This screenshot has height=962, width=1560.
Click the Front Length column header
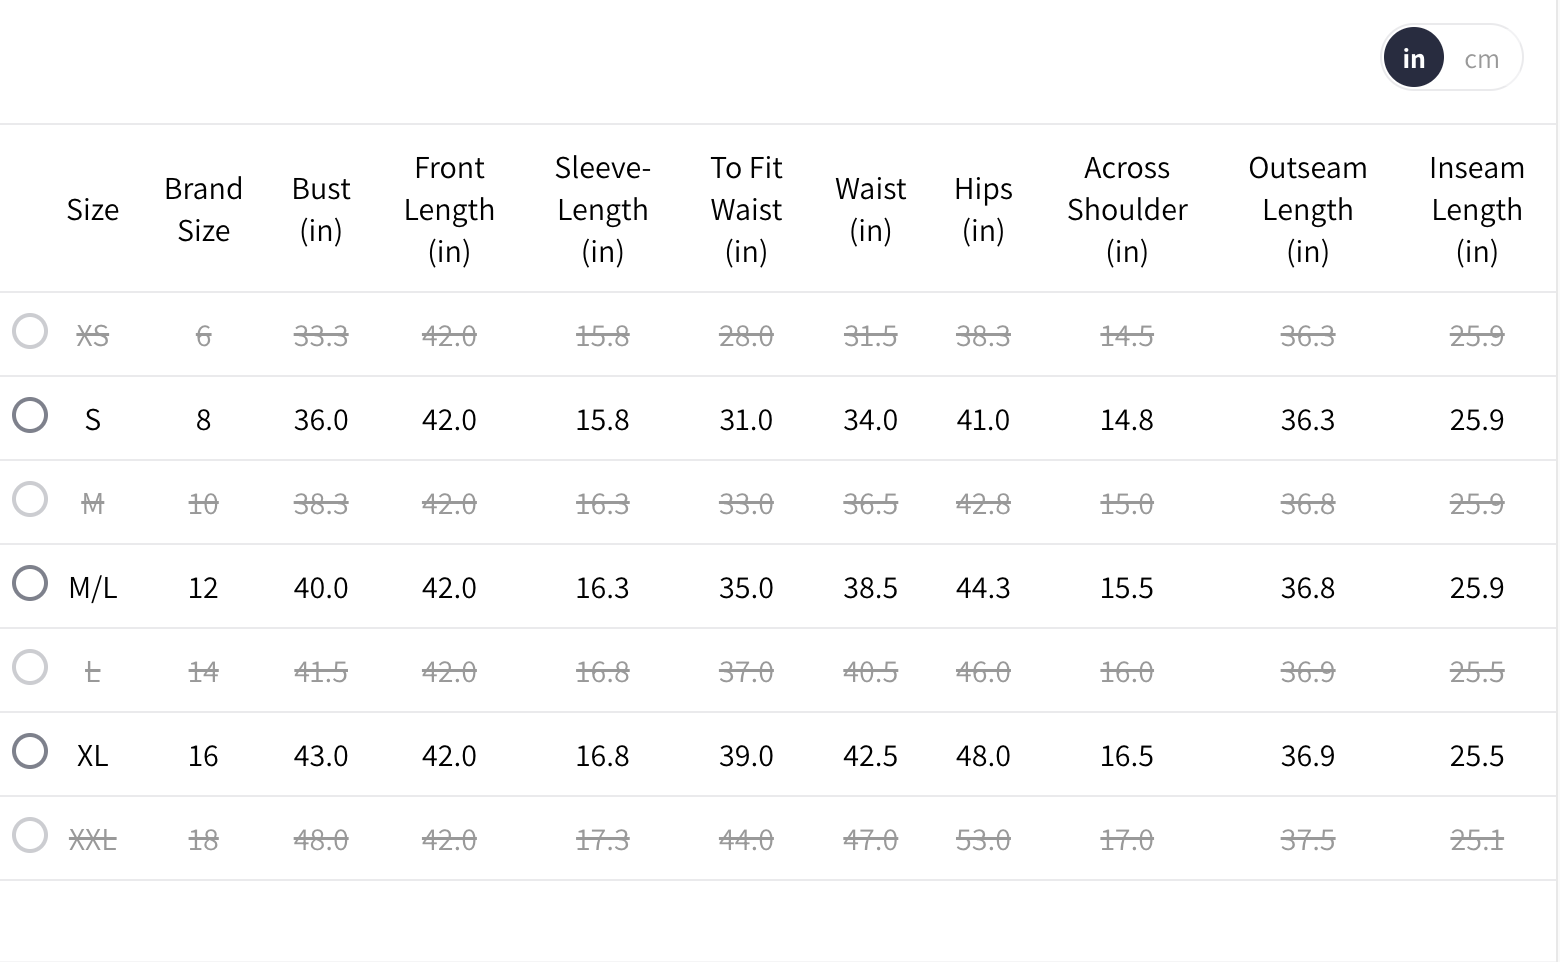tap(449, 209)
